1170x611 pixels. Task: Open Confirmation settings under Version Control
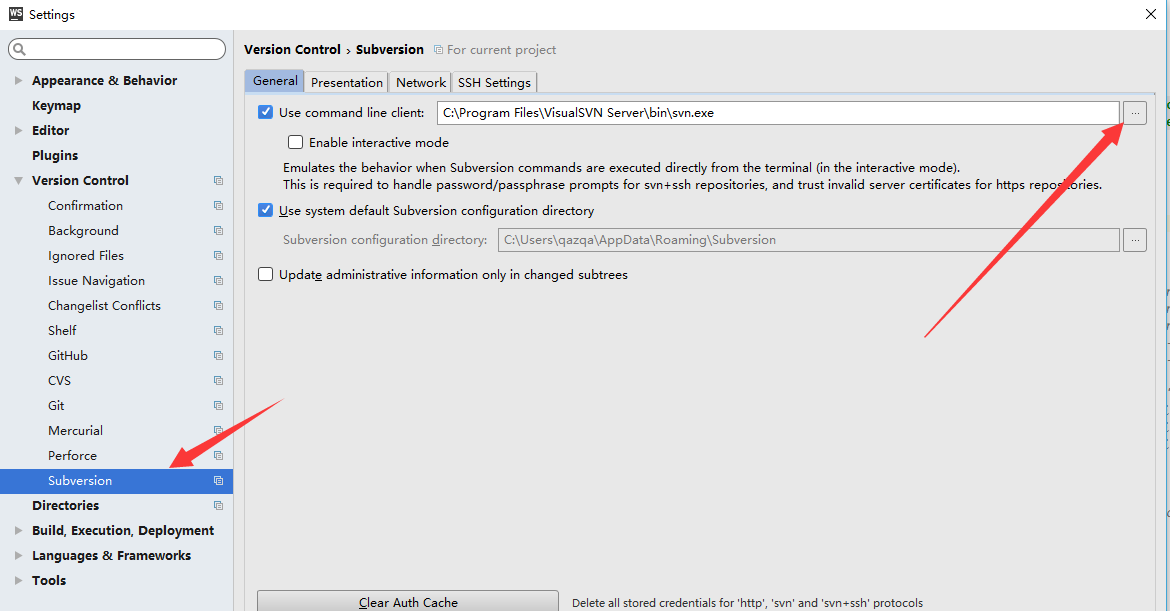85,205
